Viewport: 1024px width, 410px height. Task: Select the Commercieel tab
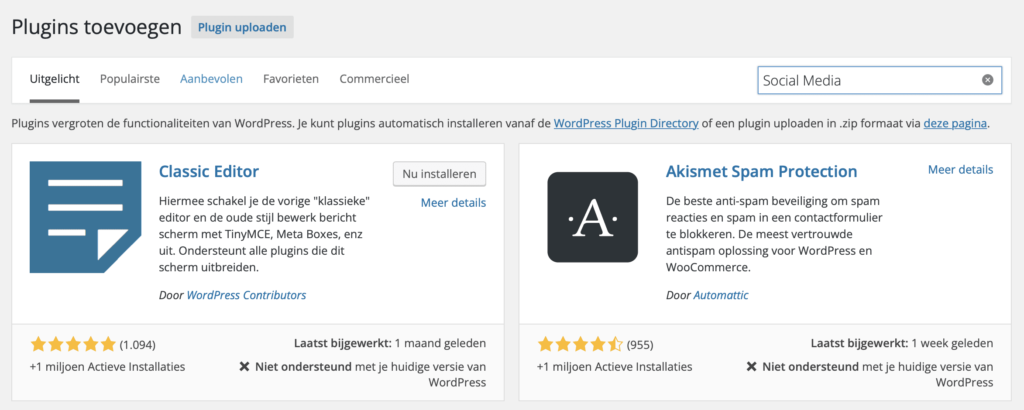point(374,80)
